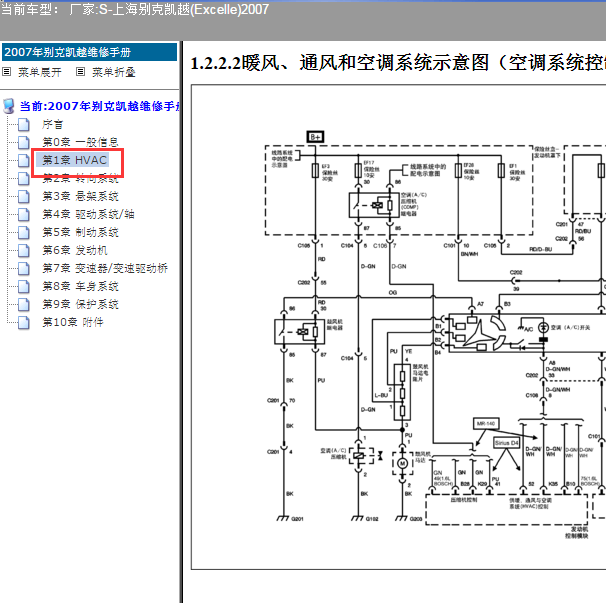Viewport: 606px width, 603px height.
Task: Click the page icon next to 第10章 附件
Action: coord(24,322)
